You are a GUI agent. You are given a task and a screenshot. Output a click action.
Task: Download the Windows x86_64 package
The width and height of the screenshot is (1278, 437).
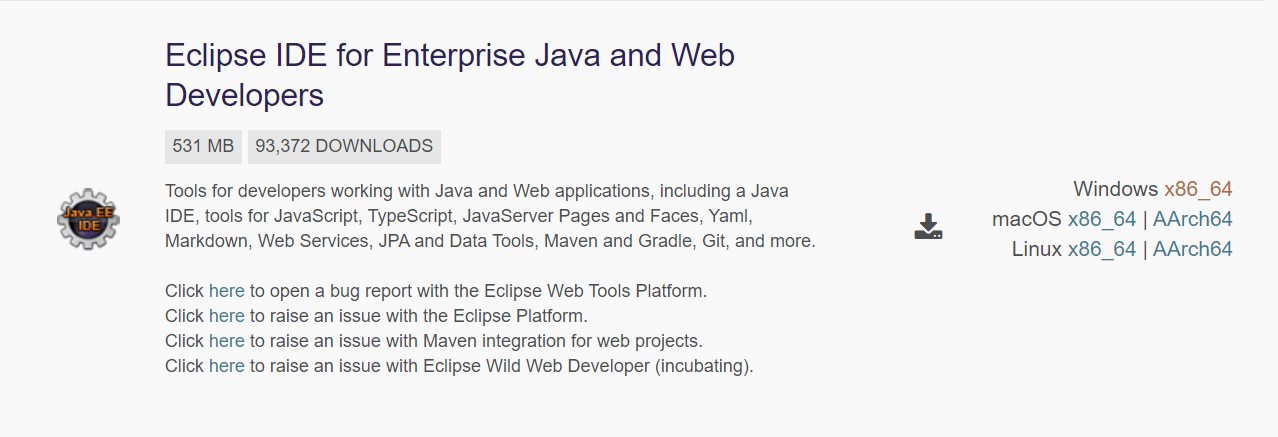tap(1198, 189)
